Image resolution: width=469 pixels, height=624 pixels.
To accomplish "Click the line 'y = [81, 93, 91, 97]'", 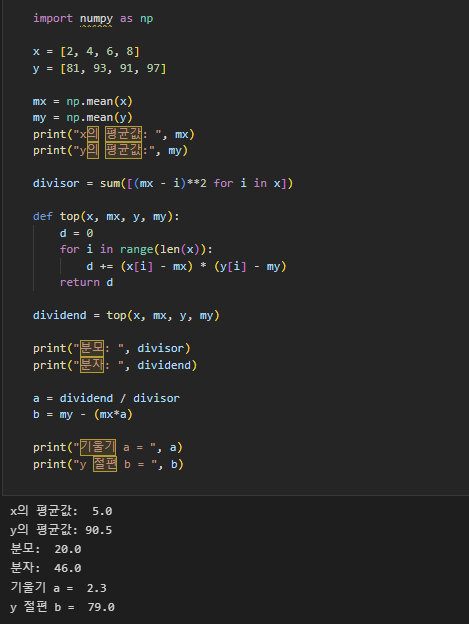I will point(99,68).
